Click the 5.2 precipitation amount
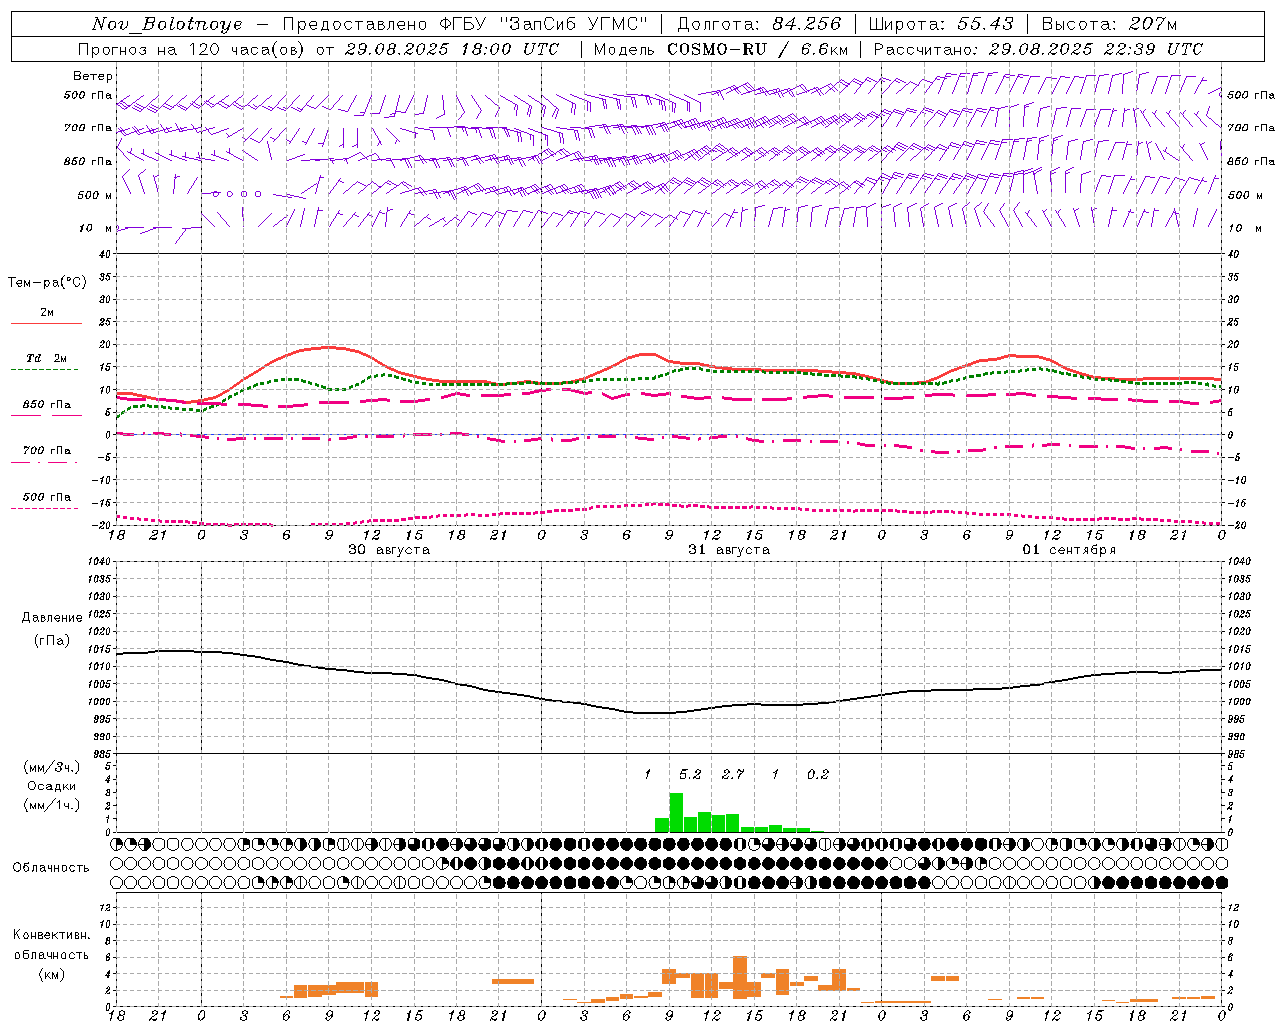The width and height of the screenshot is (1280, 1024). pos(690,774)
